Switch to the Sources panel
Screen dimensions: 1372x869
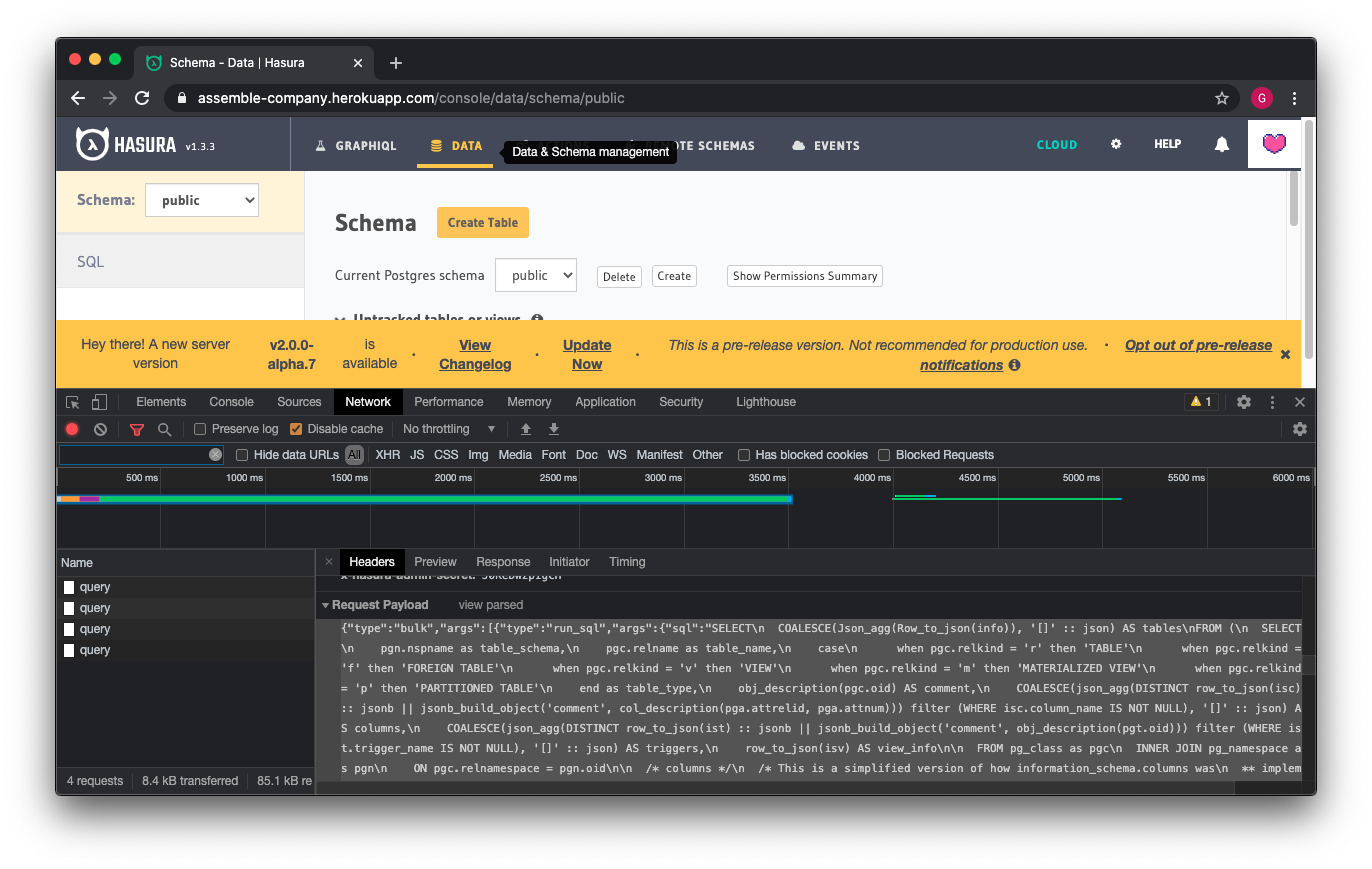pos(299,402)
